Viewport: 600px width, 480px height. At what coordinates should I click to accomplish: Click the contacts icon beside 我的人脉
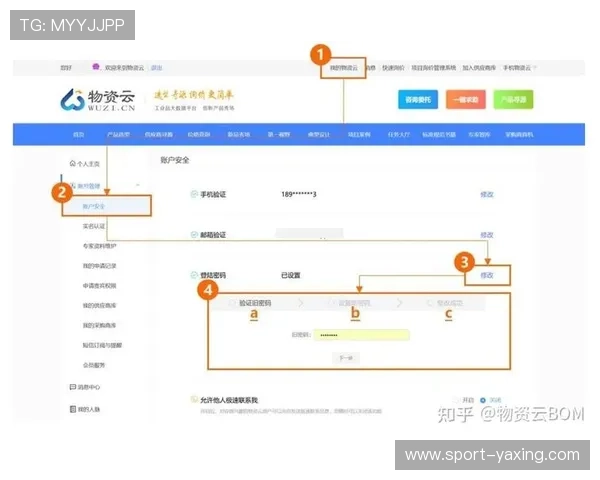coord(73,409)
